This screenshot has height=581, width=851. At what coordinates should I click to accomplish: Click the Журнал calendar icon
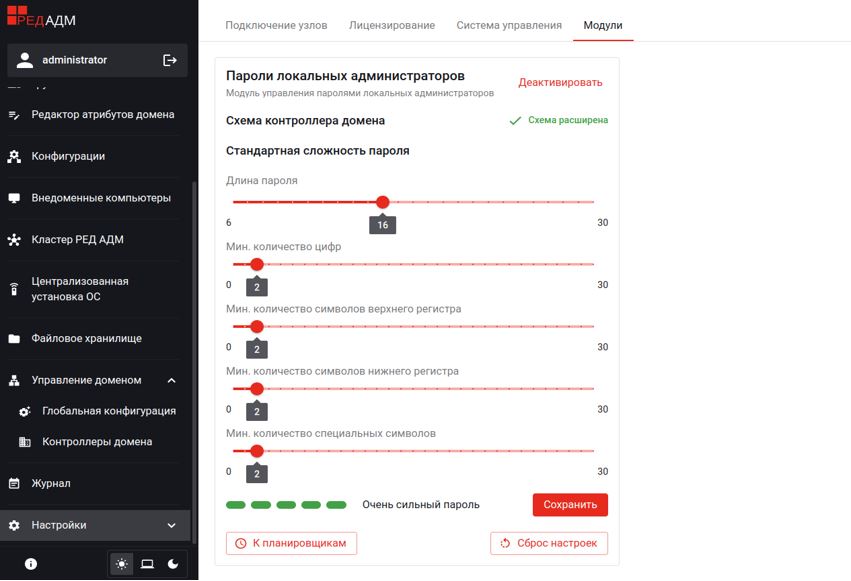[14, 484]
